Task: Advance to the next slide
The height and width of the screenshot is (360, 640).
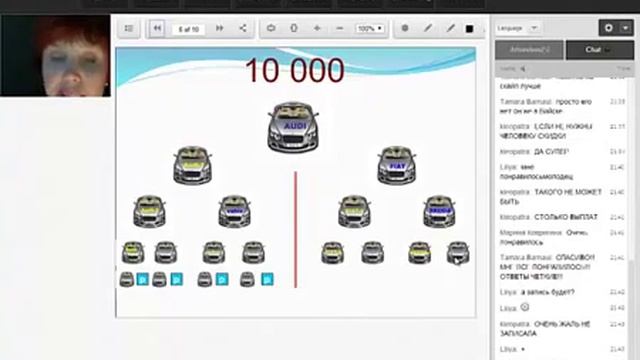Action: click(x=220, y=28)
